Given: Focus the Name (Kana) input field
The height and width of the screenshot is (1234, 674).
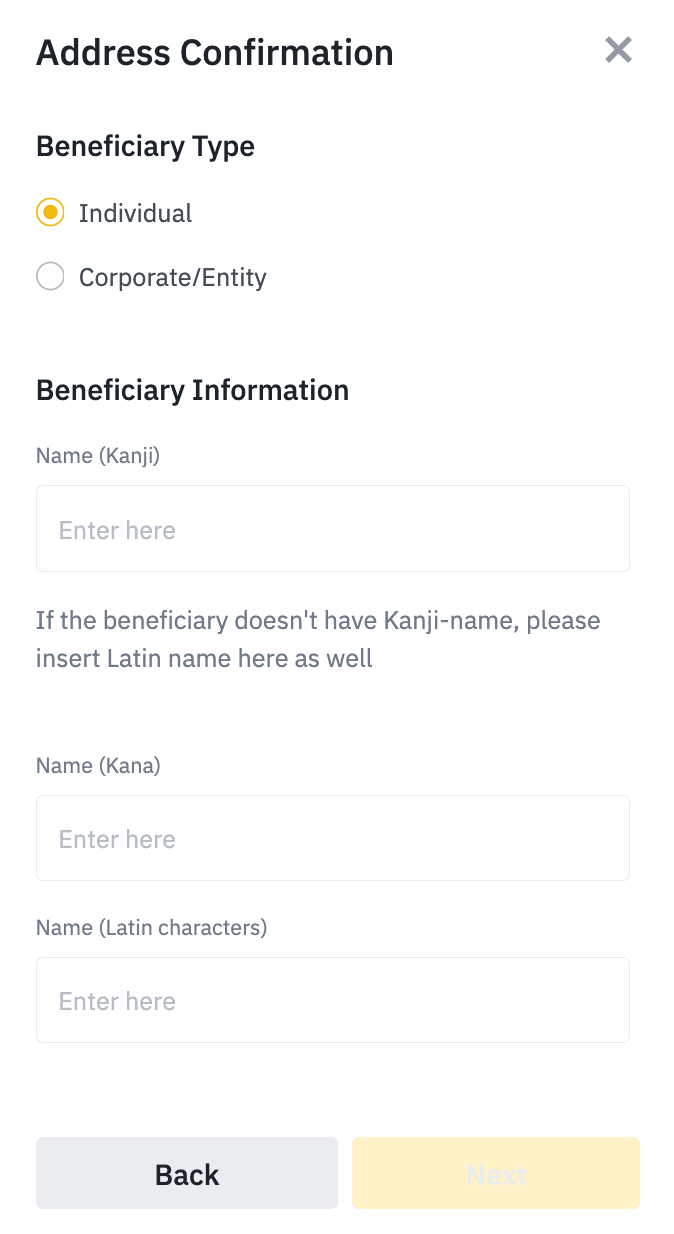Looking at the screenshot, I should click(x=332, y=838).
